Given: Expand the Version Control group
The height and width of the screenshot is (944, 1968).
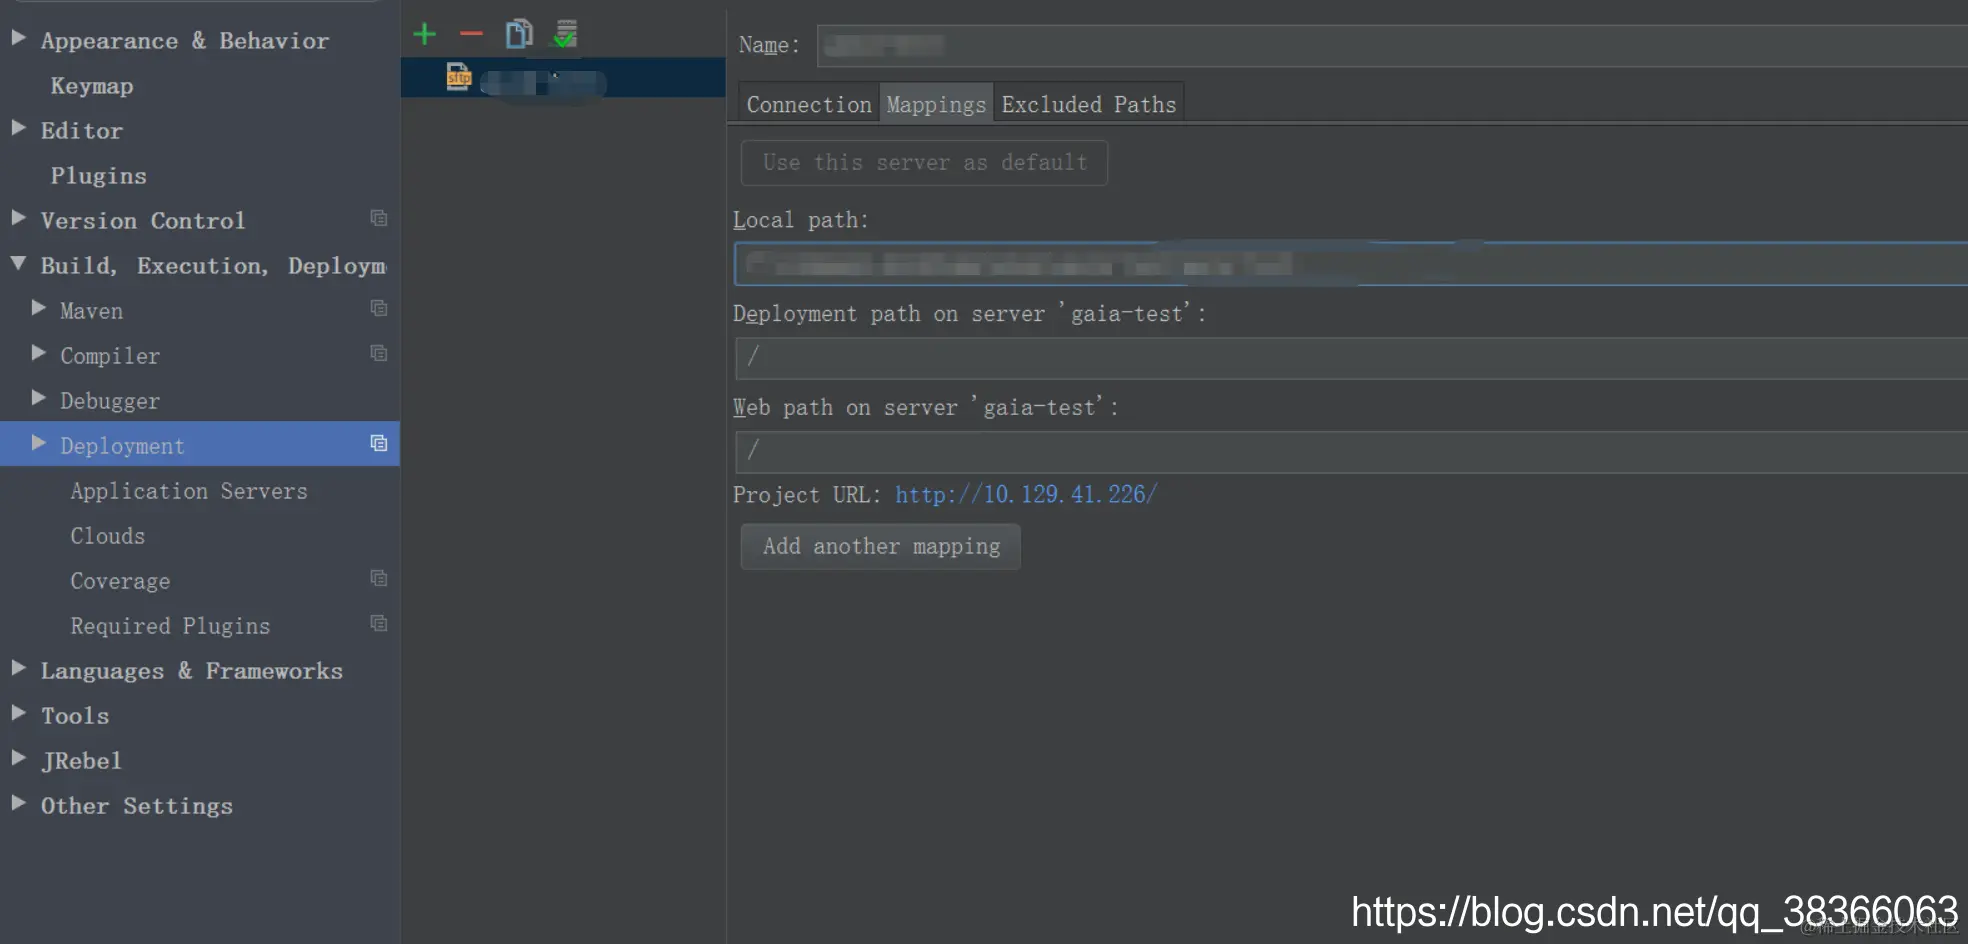Looking at the screenshot, I should (x=18, y=218).
